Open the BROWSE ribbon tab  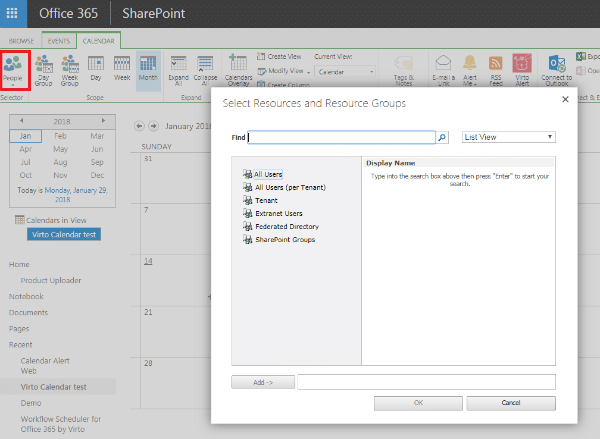(x=21, y=41)
